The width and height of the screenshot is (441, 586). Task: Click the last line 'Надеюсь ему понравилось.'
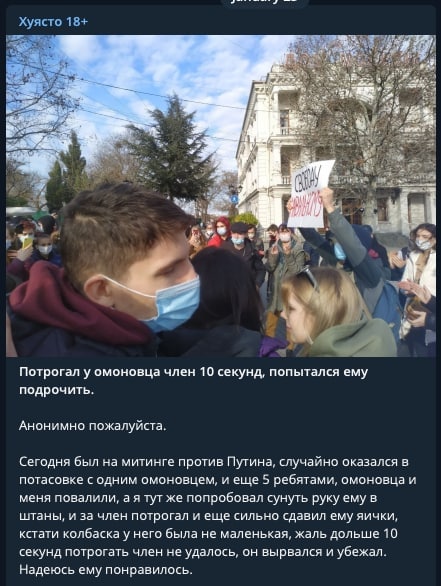(106, 570)
